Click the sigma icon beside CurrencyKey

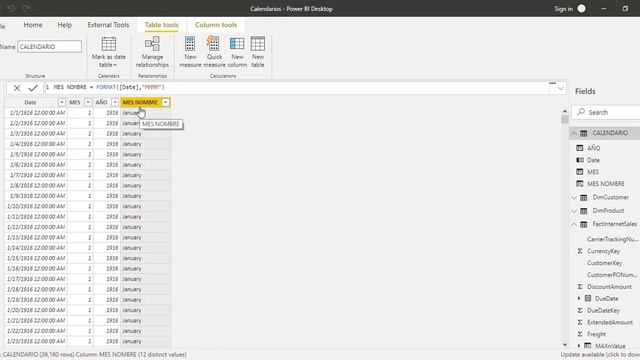coord(580,251)
